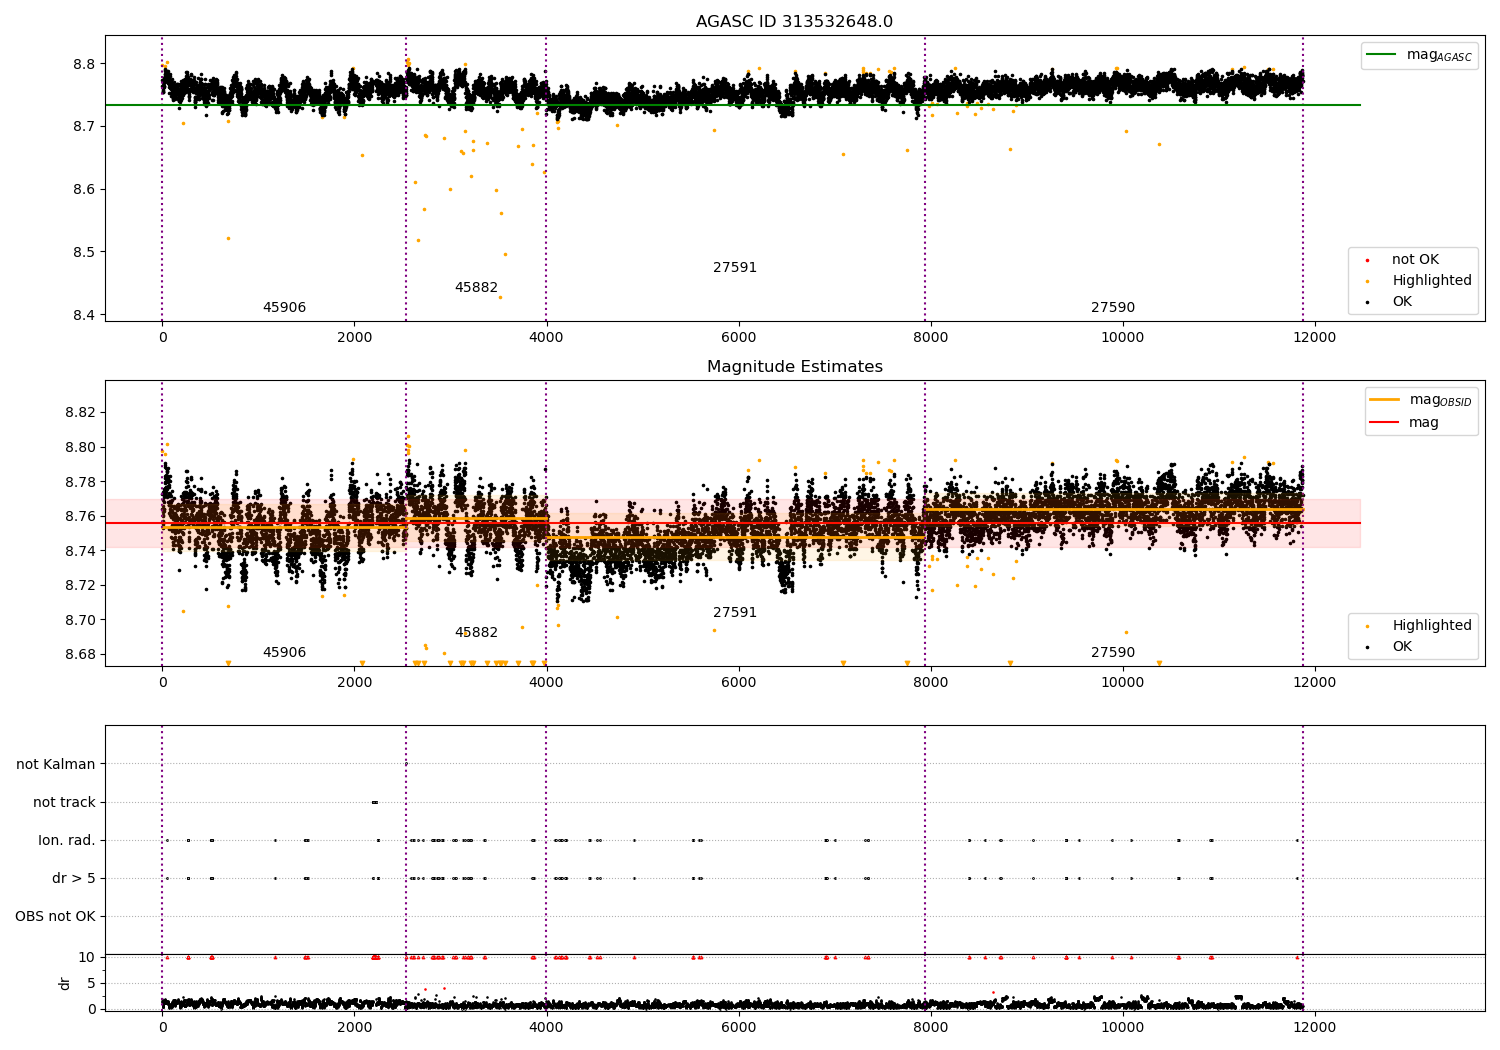Viewport: 1500px width, 1050px height.
Task: Click the 8.5 tick on the top plot
Action: pos(84,253)
